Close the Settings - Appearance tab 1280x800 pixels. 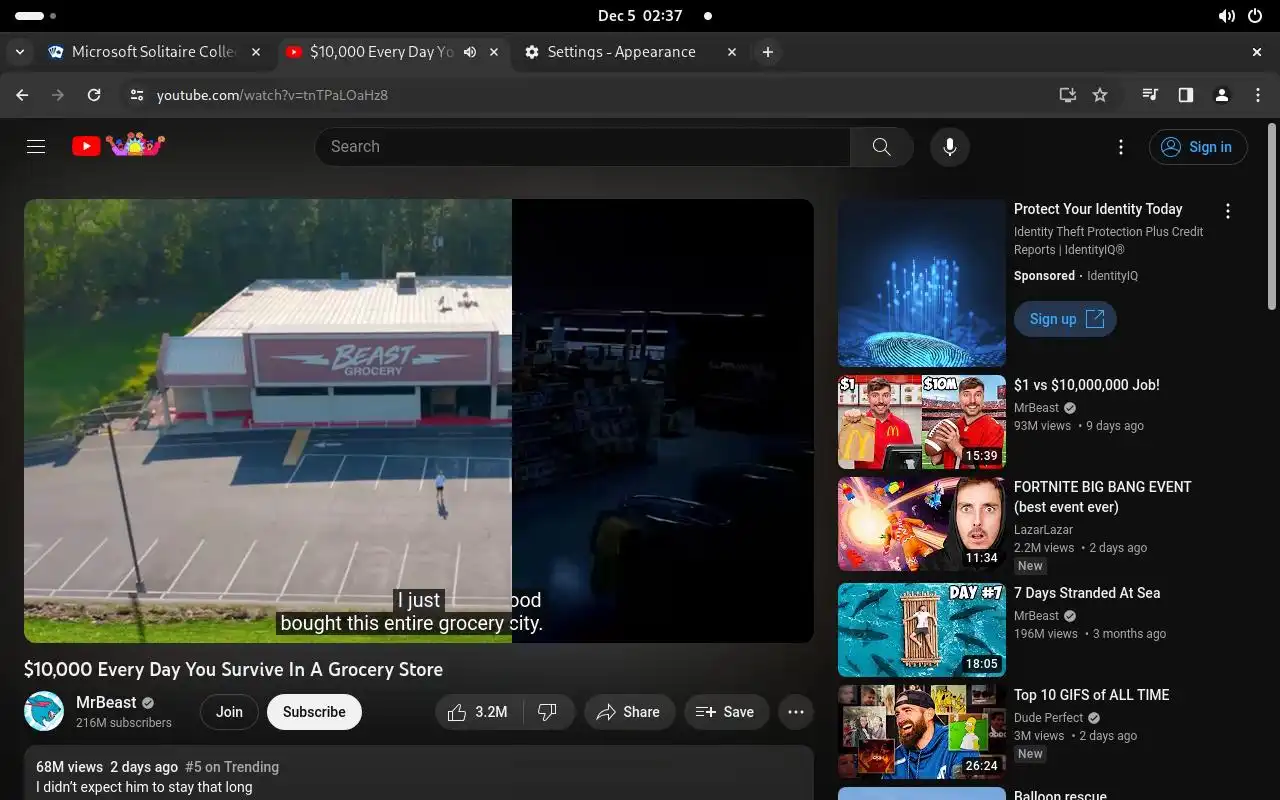[731, 52]
